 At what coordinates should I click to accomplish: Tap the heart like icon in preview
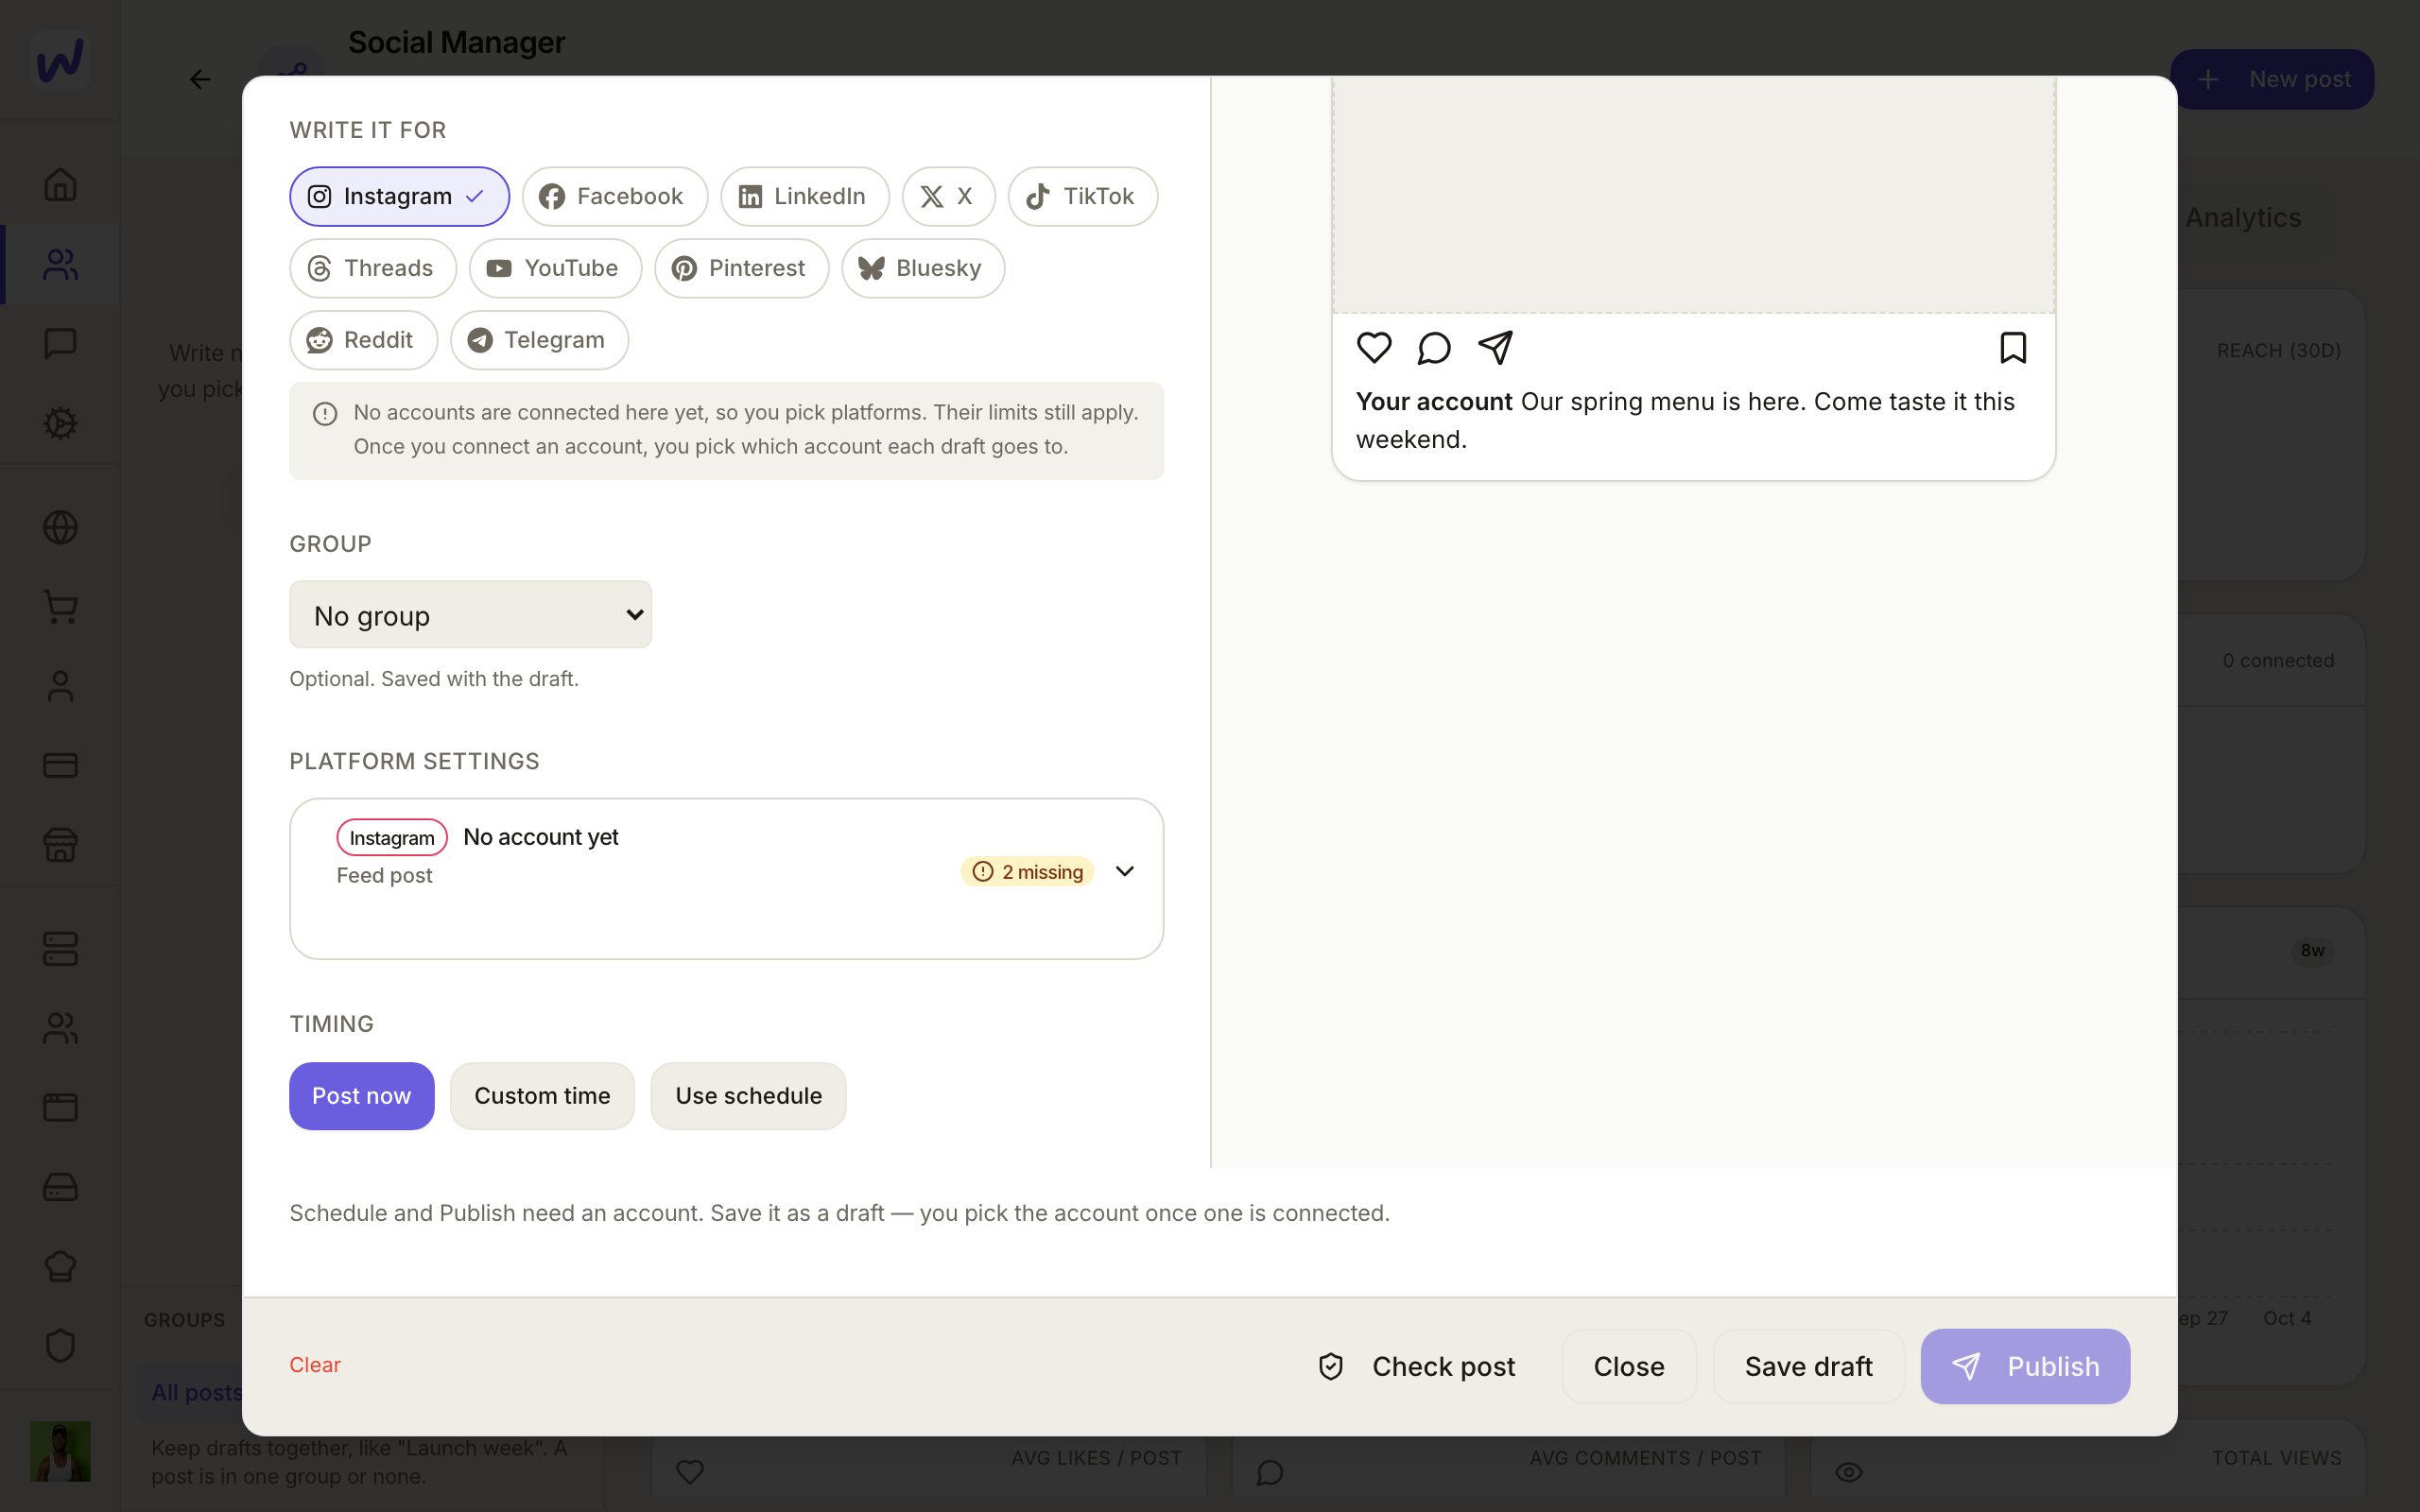1374,347
